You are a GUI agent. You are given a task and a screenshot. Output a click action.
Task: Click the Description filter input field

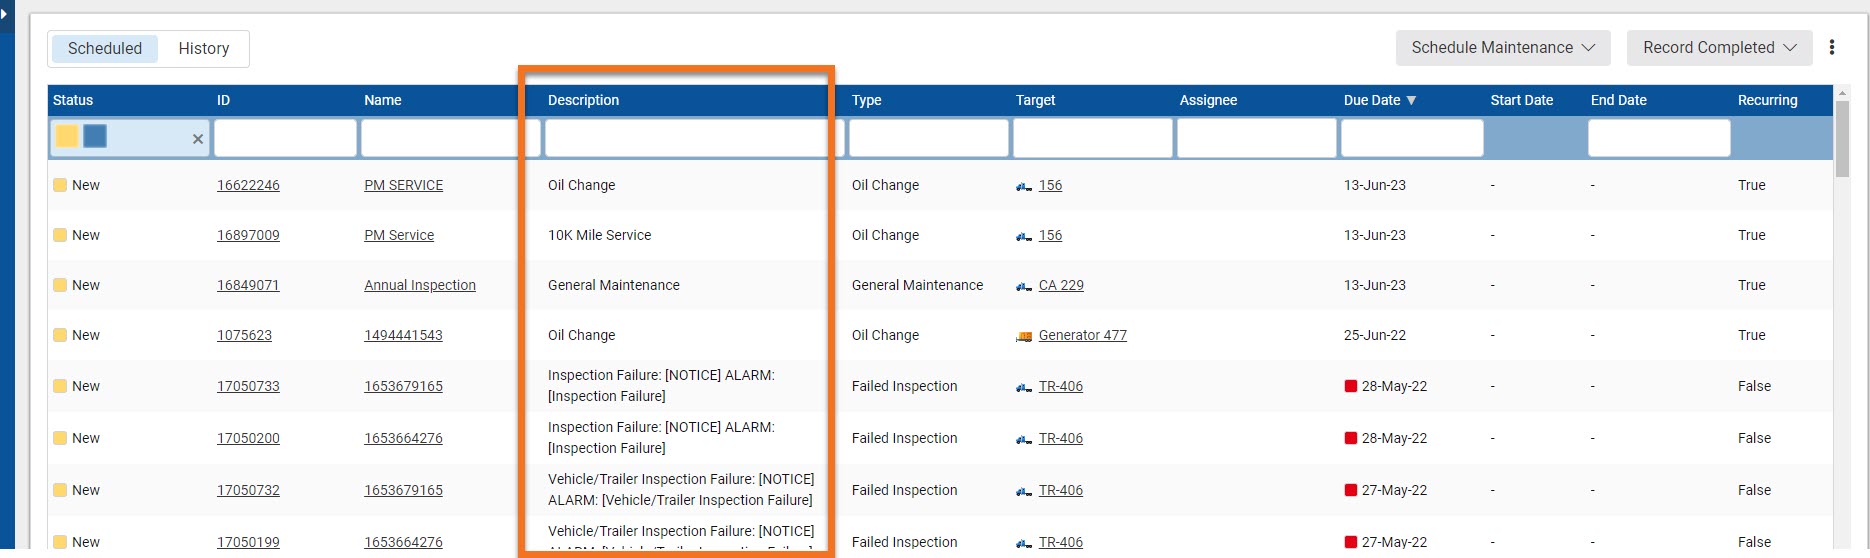pyautogui.click(x=686, y=138)
